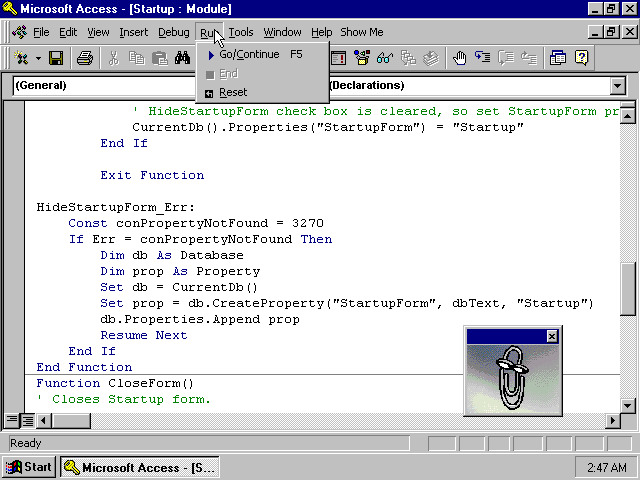This screenshot has width=640, height=480.
Task: Open the View menu
Action: pos(98,32)
